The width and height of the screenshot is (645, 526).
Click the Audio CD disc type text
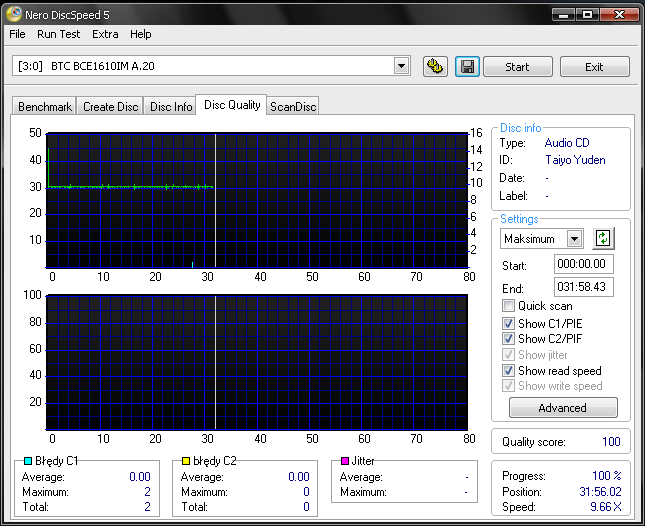click(567, 143)
